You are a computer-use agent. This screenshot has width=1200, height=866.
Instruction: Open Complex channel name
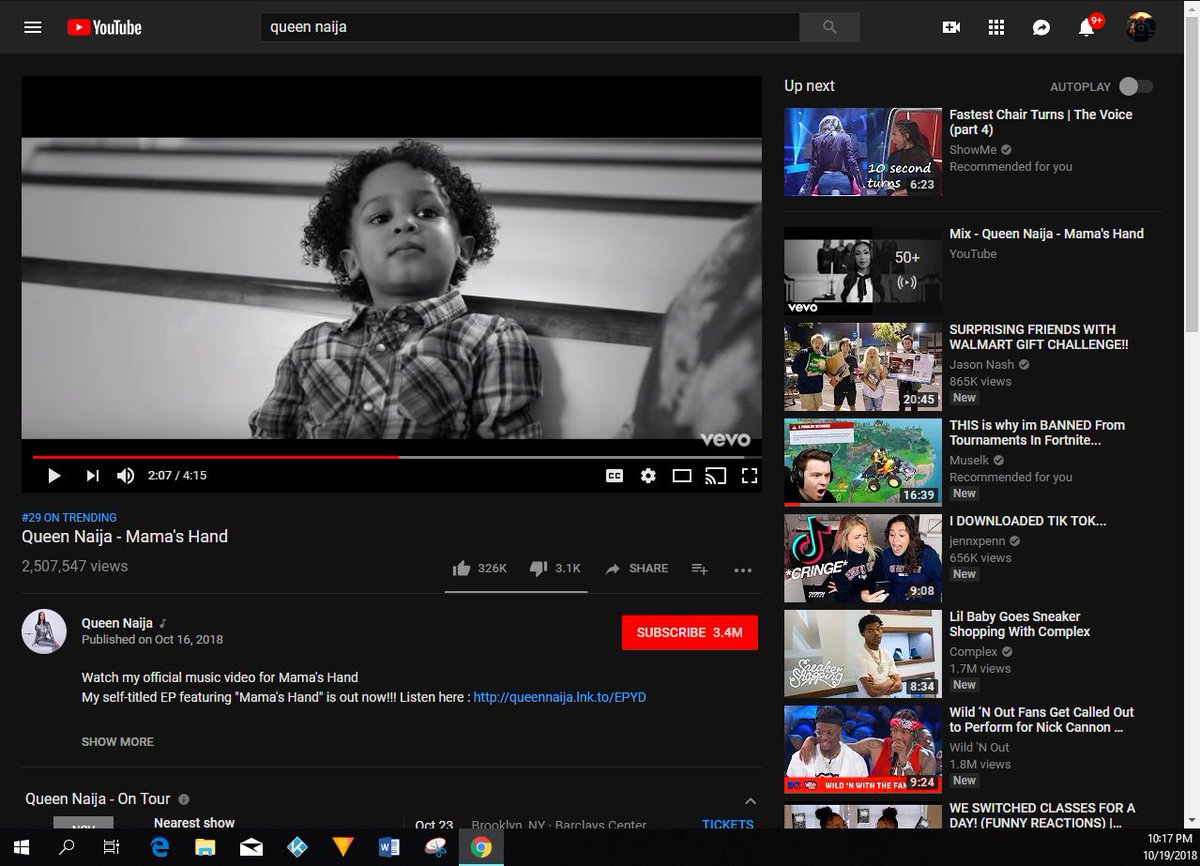pos(973,652)
